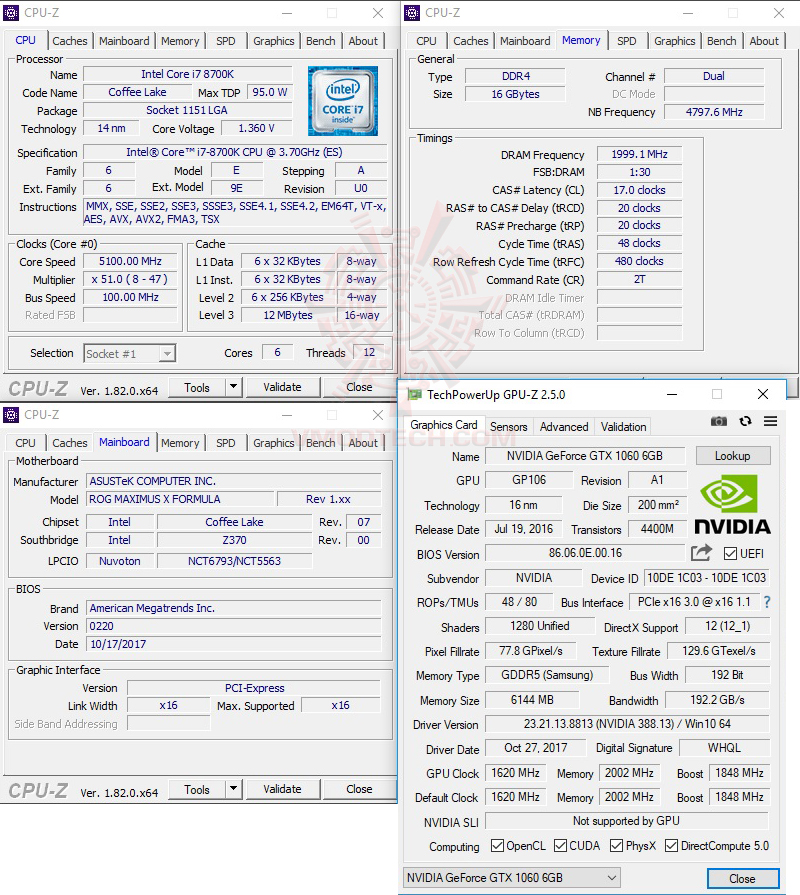The width and height of the screenshot is (800, 895).
Task: Open SPD tab in the CPU window
Action: click(225, 41)
